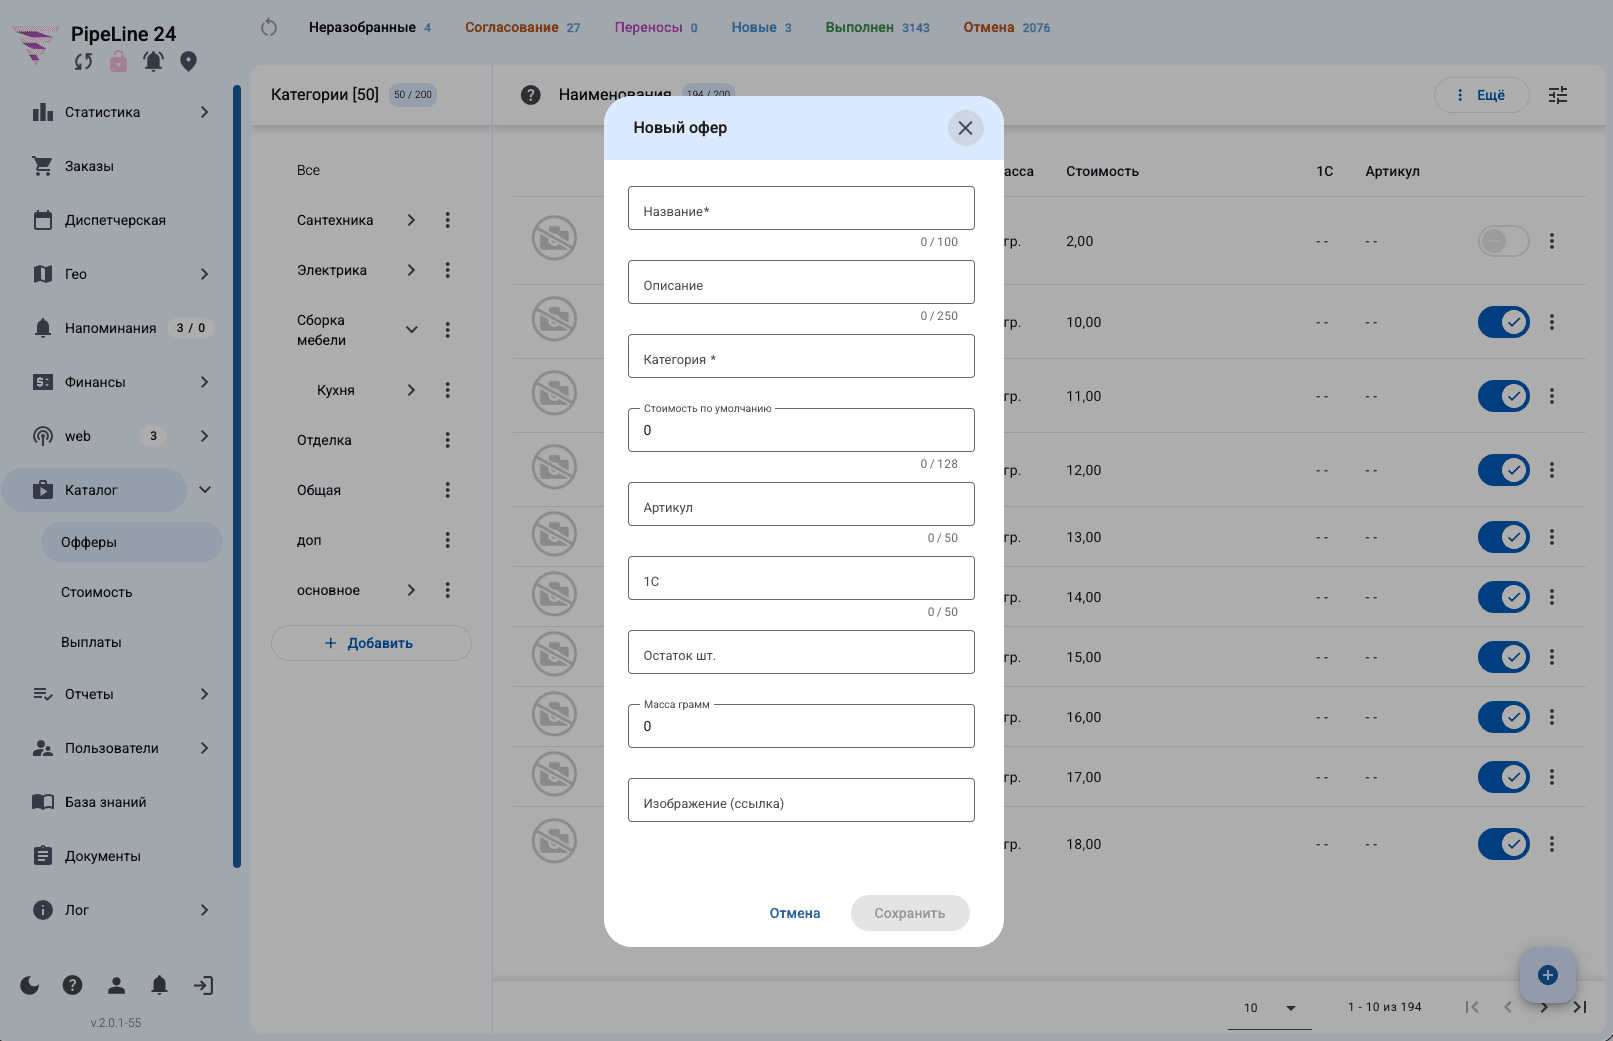Click the pink lock icon under the logo

118,62
